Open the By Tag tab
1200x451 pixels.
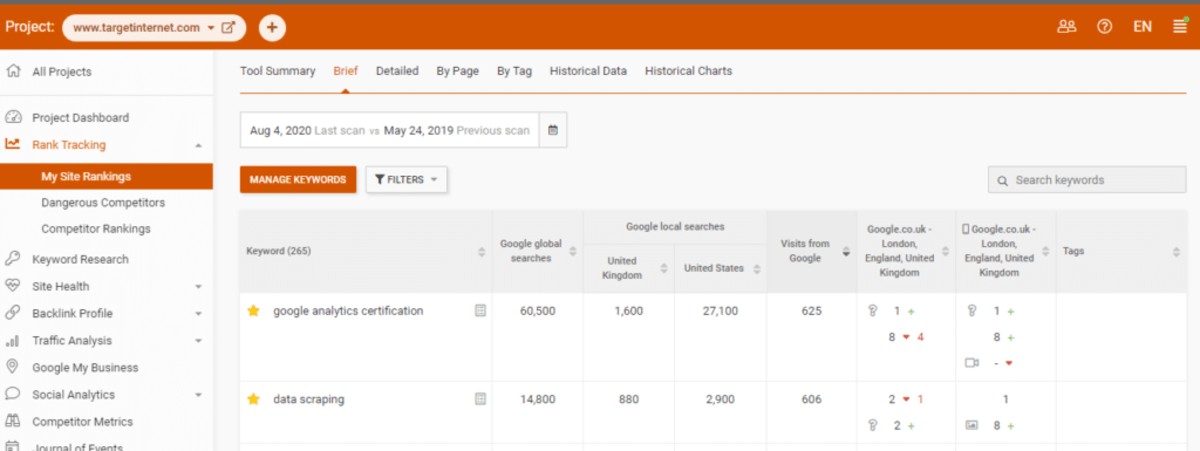pyautogui.click(x=514, y=71)
